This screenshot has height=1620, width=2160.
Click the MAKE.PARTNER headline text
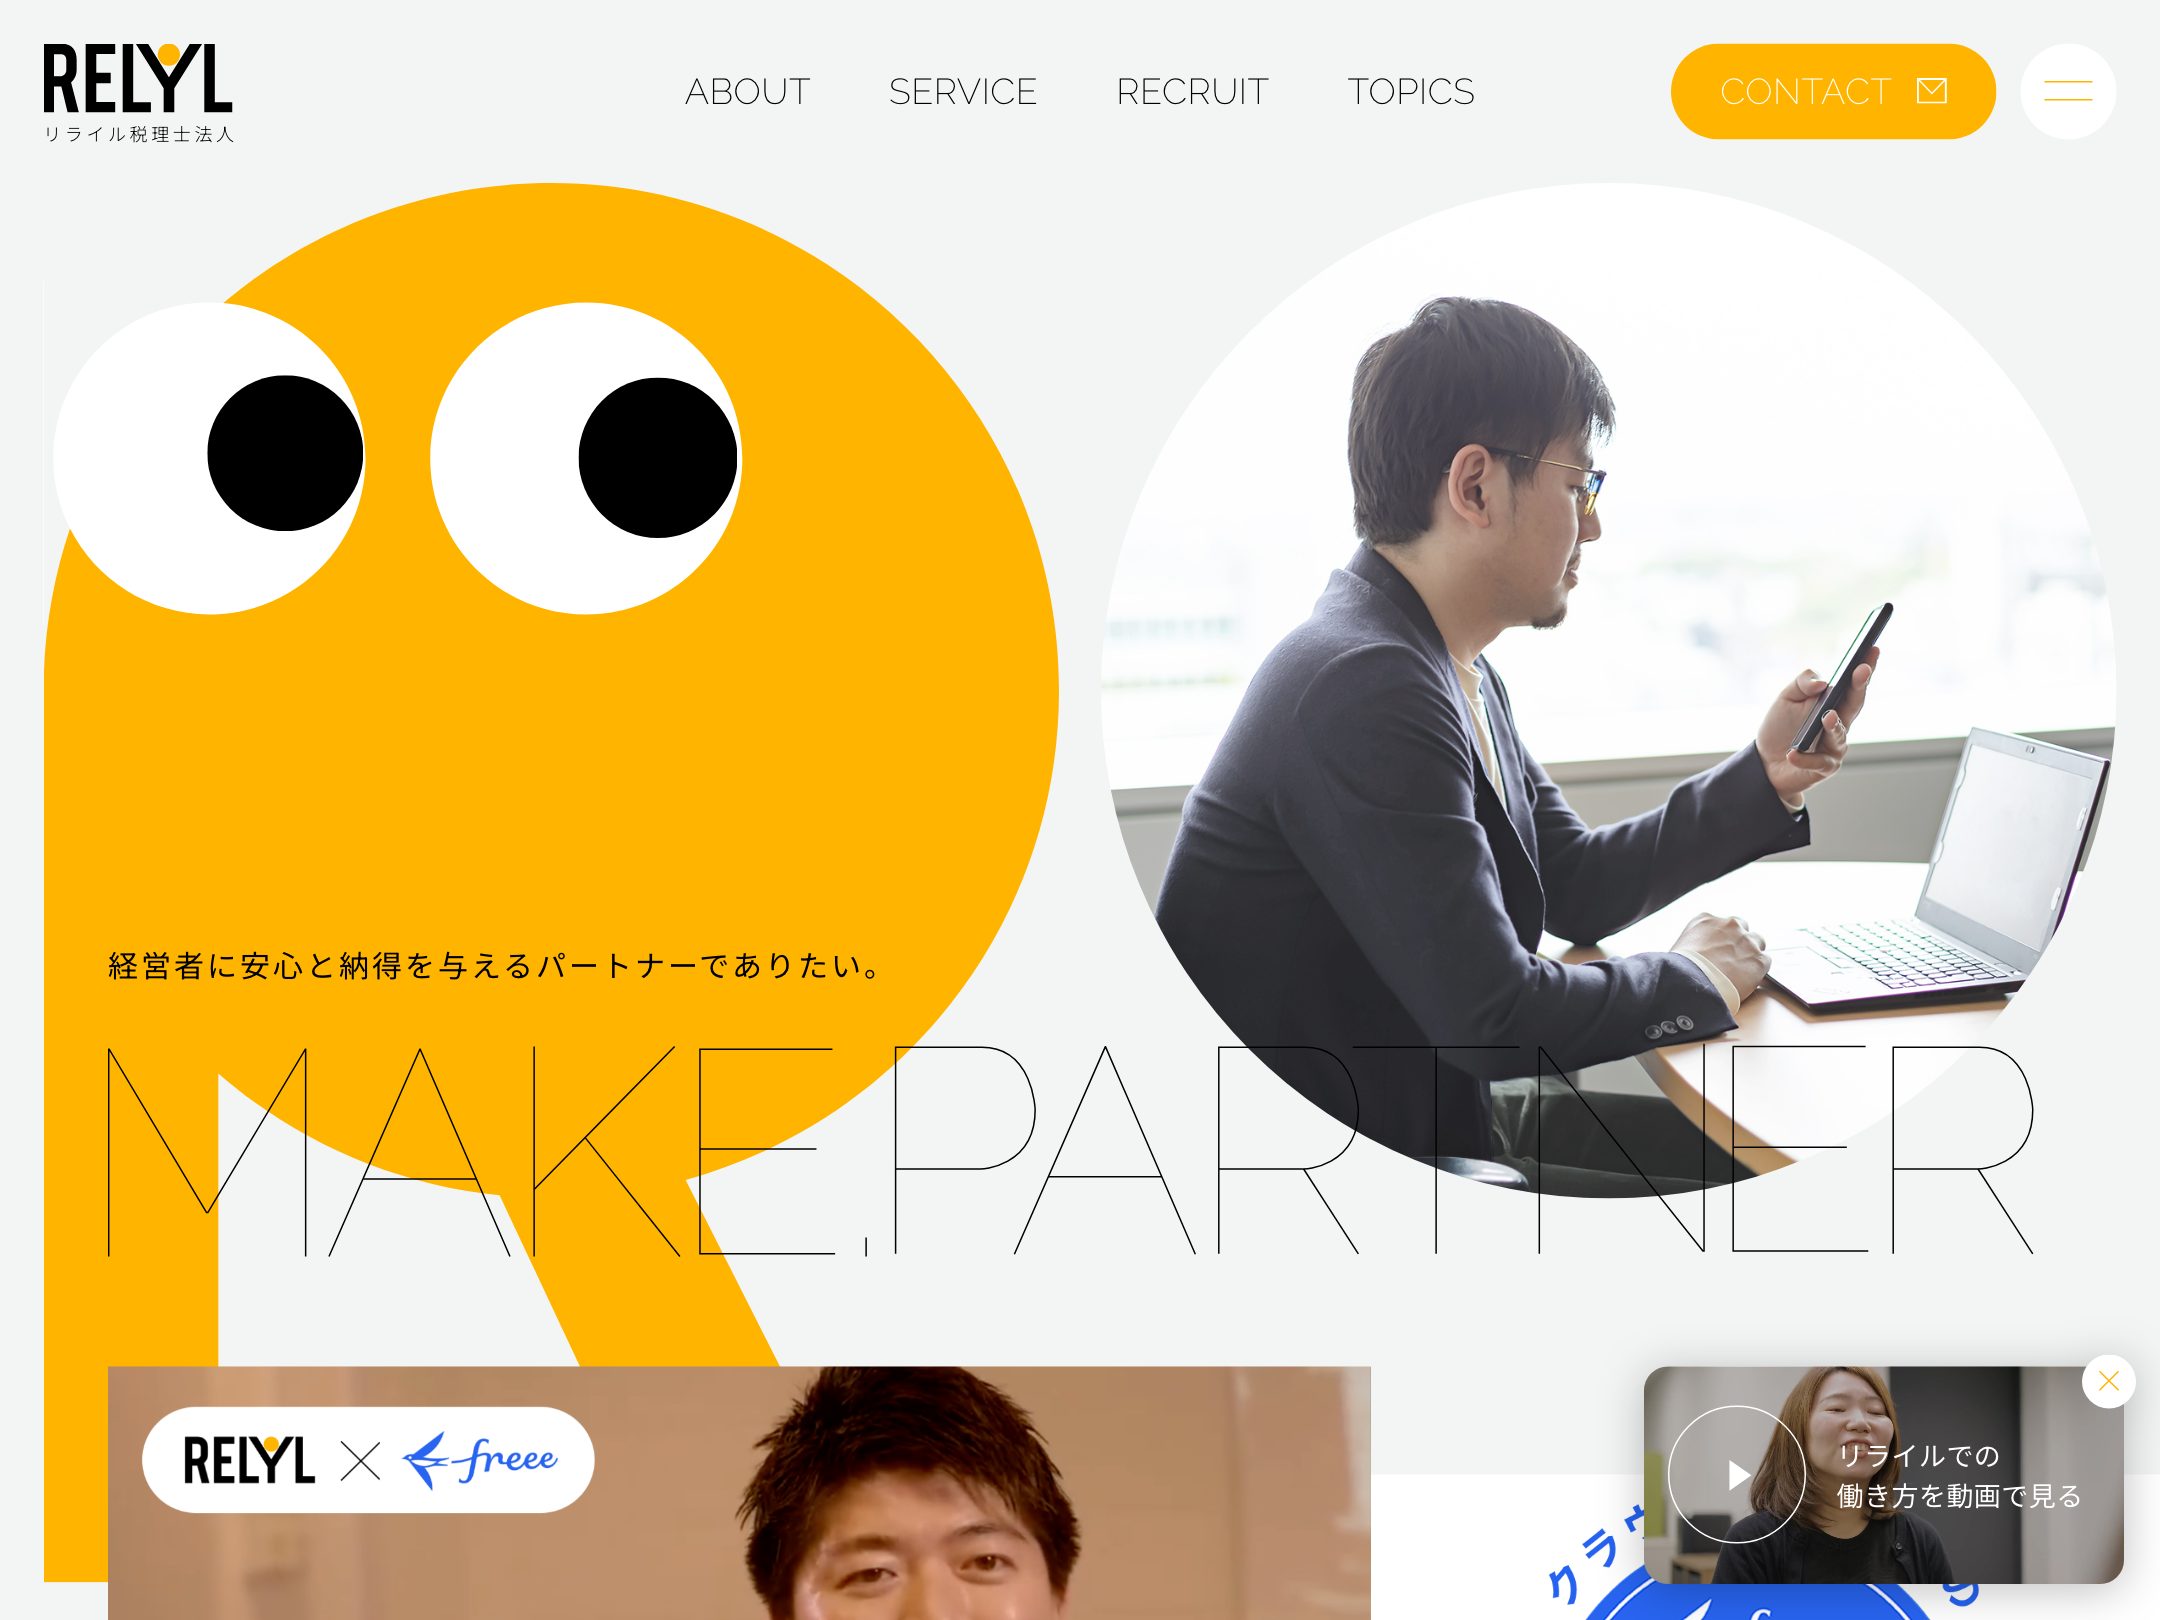point(1070,1150)
